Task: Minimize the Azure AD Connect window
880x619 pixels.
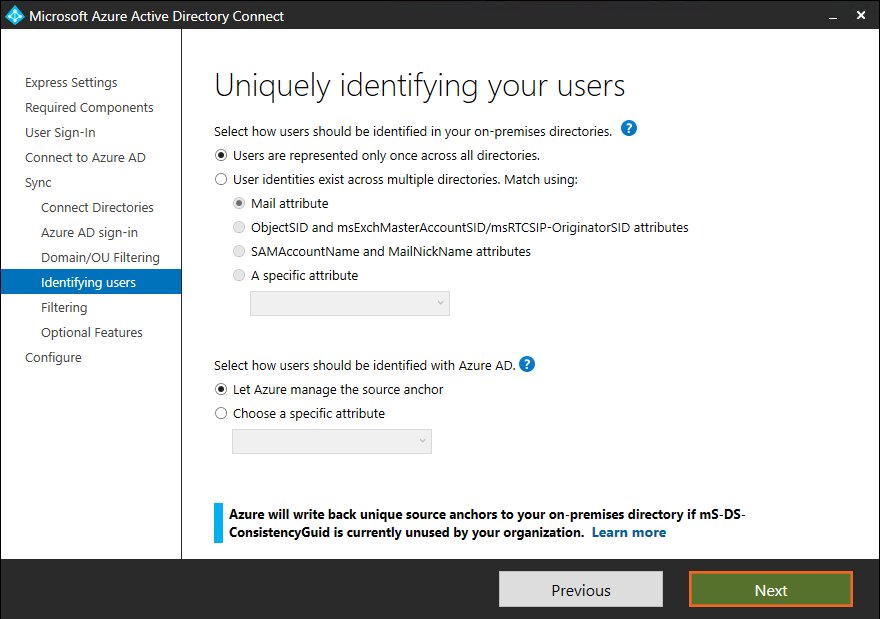Action: pyautogui.click(x=830, y=15)
